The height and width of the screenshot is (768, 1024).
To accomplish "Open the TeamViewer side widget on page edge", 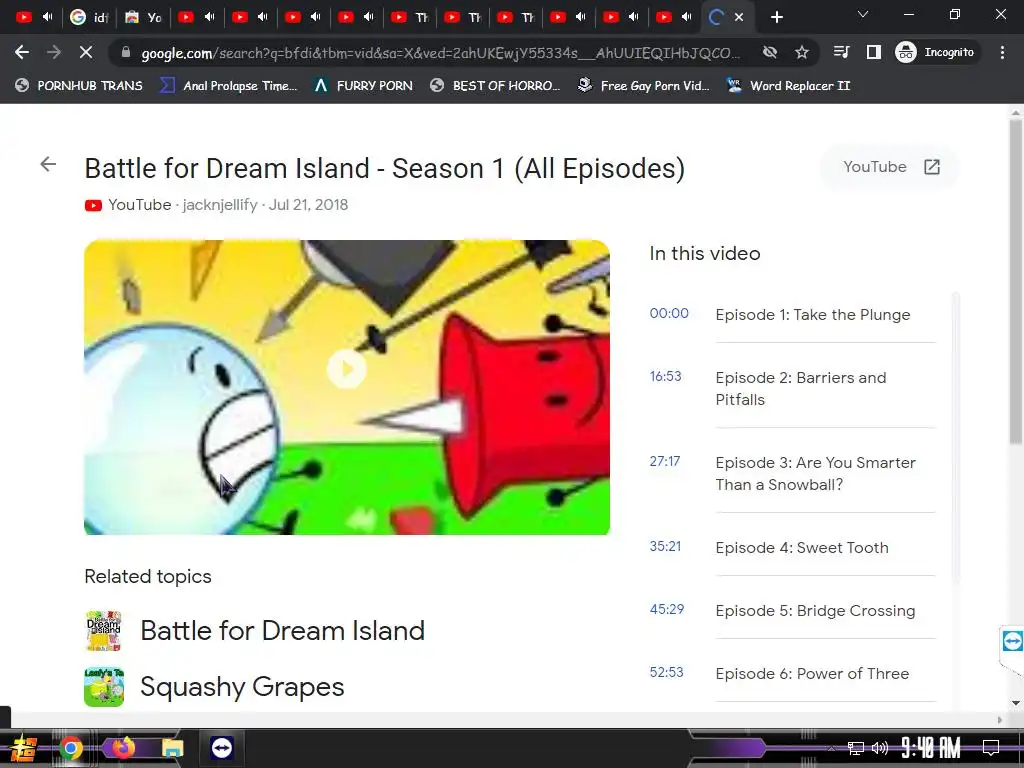I will [1012, 641].
